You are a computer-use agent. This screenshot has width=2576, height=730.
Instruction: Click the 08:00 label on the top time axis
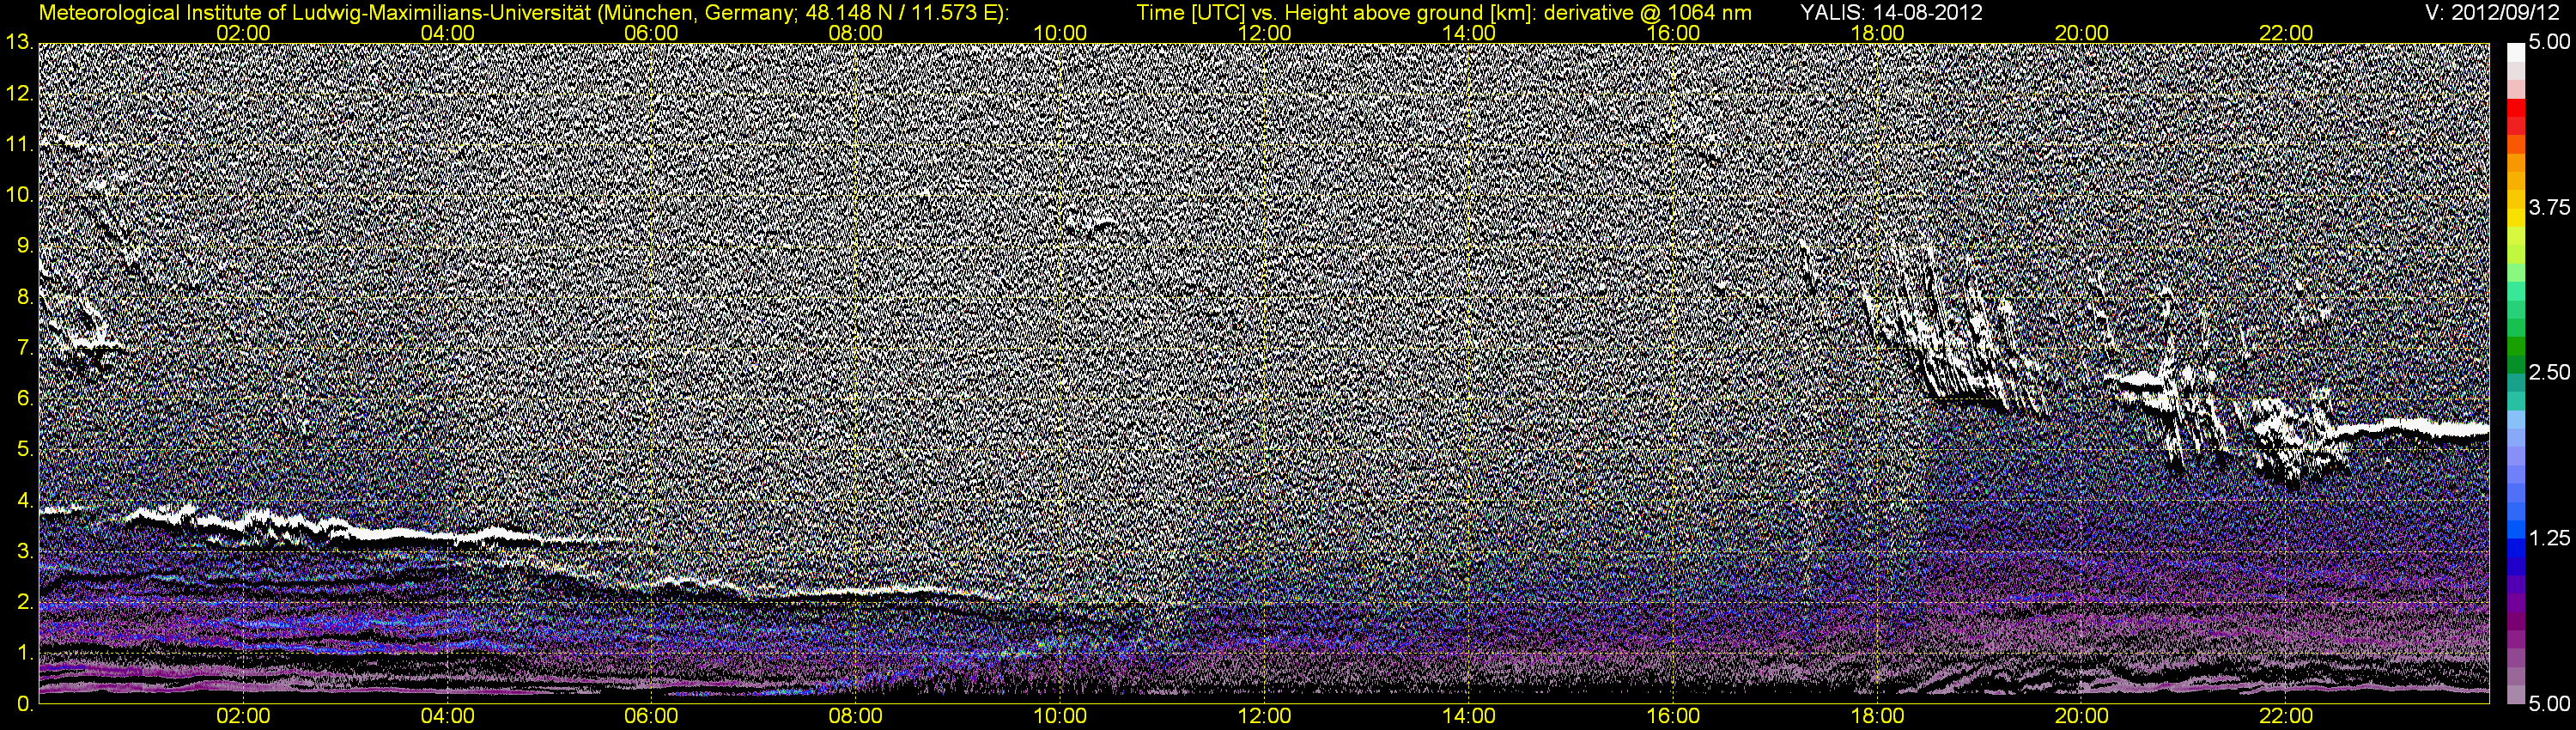[856, 33]
